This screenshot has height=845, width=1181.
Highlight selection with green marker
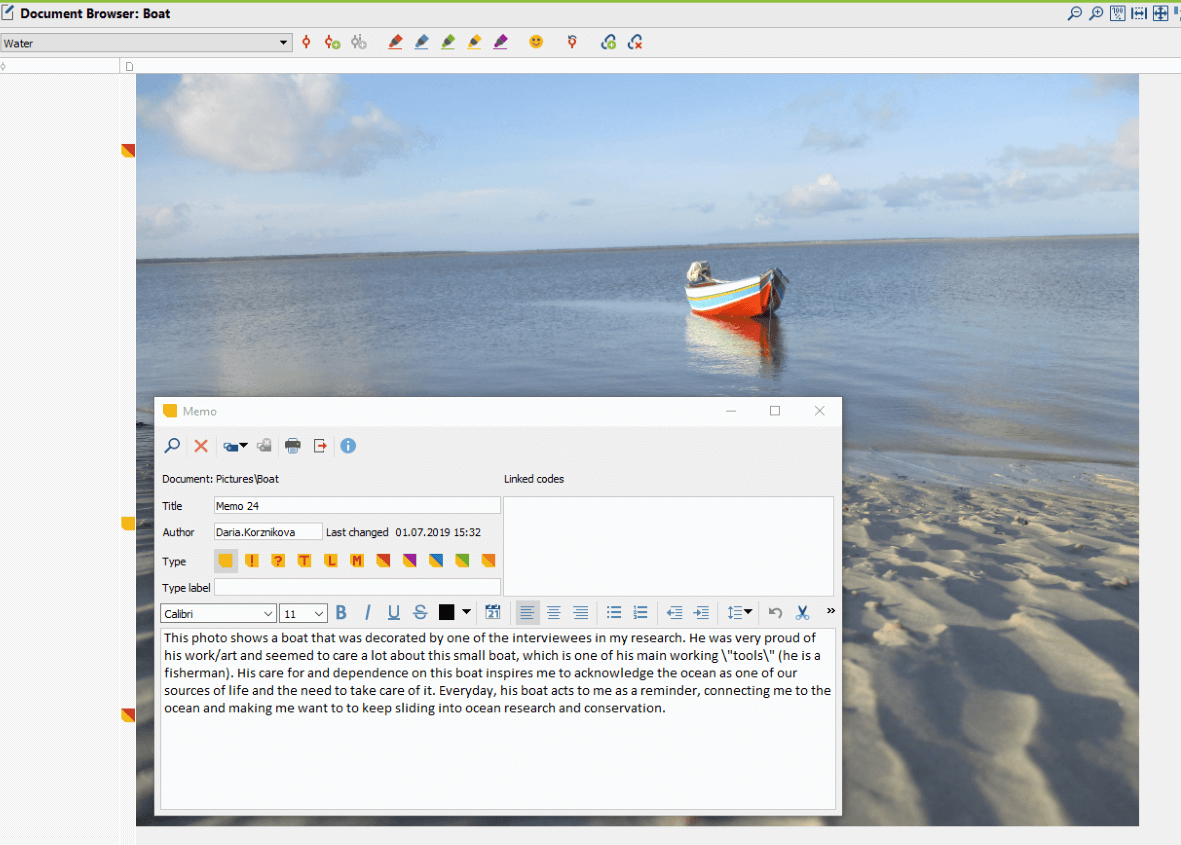[448, 42]
